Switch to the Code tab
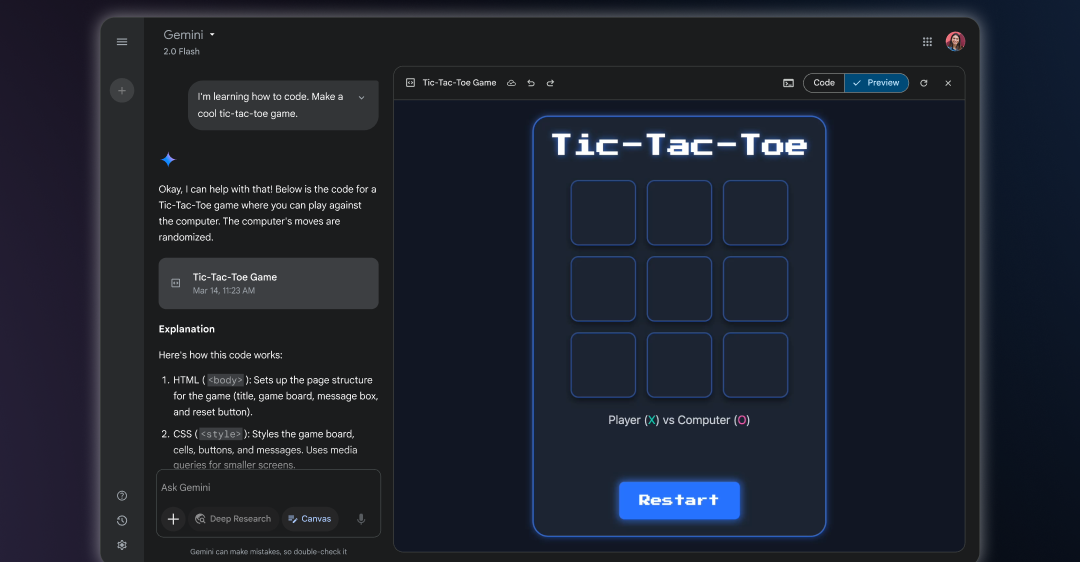The width and height of the screenshot is (1080, 562). (x=824, y=83)
